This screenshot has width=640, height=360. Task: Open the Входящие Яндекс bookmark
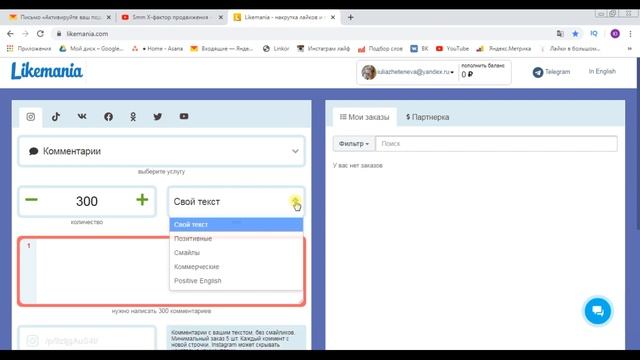point(222,49)
